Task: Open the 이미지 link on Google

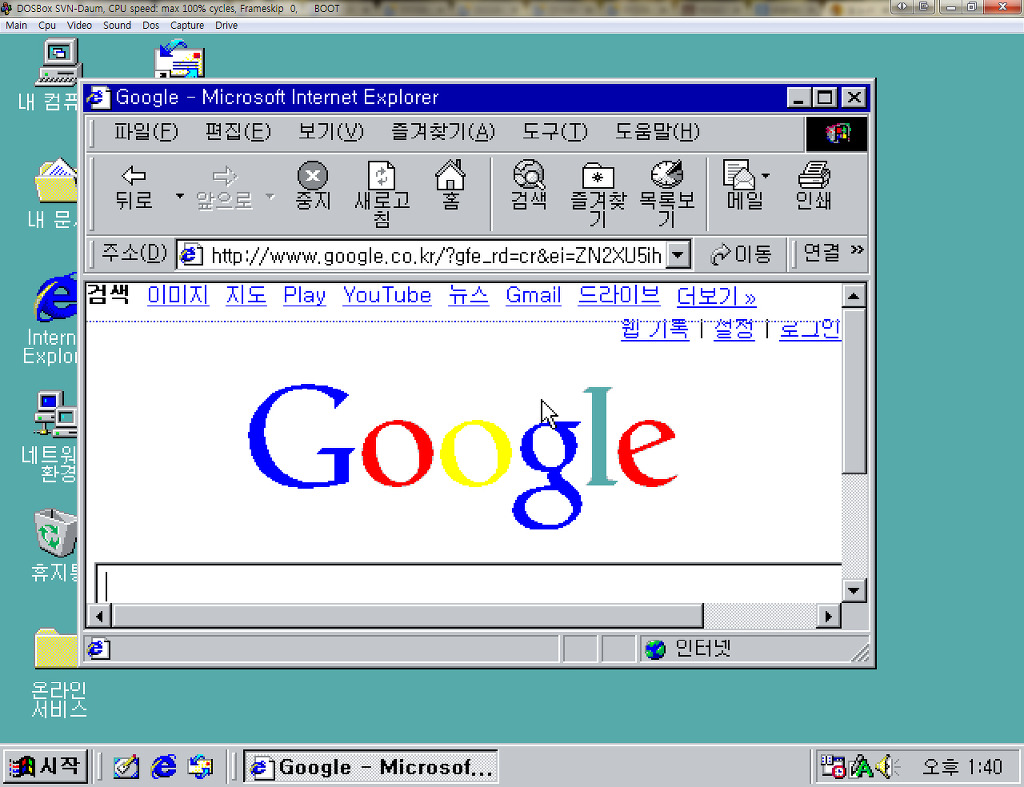Action: point(178,295)
